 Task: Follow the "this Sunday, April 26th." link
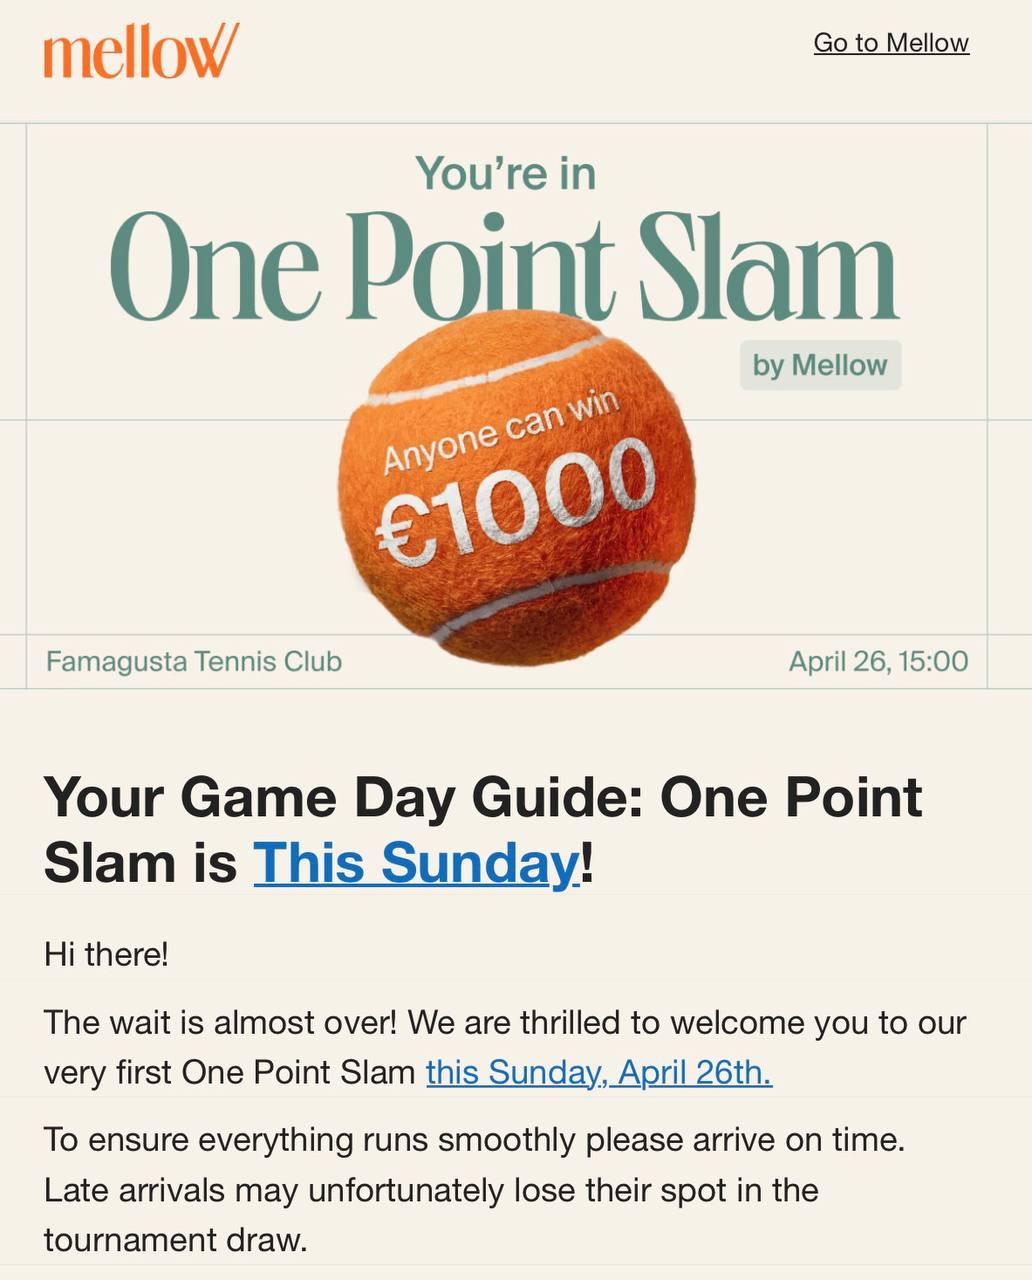tap(598, 1072)
